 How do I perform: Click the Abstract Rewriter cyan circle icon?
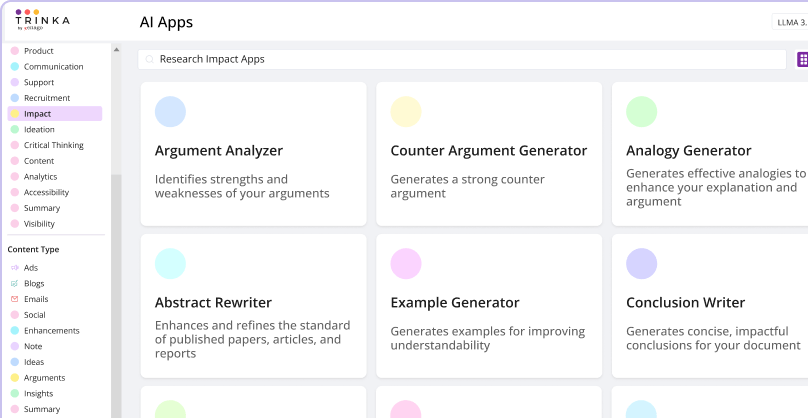(x=170, y=264)
